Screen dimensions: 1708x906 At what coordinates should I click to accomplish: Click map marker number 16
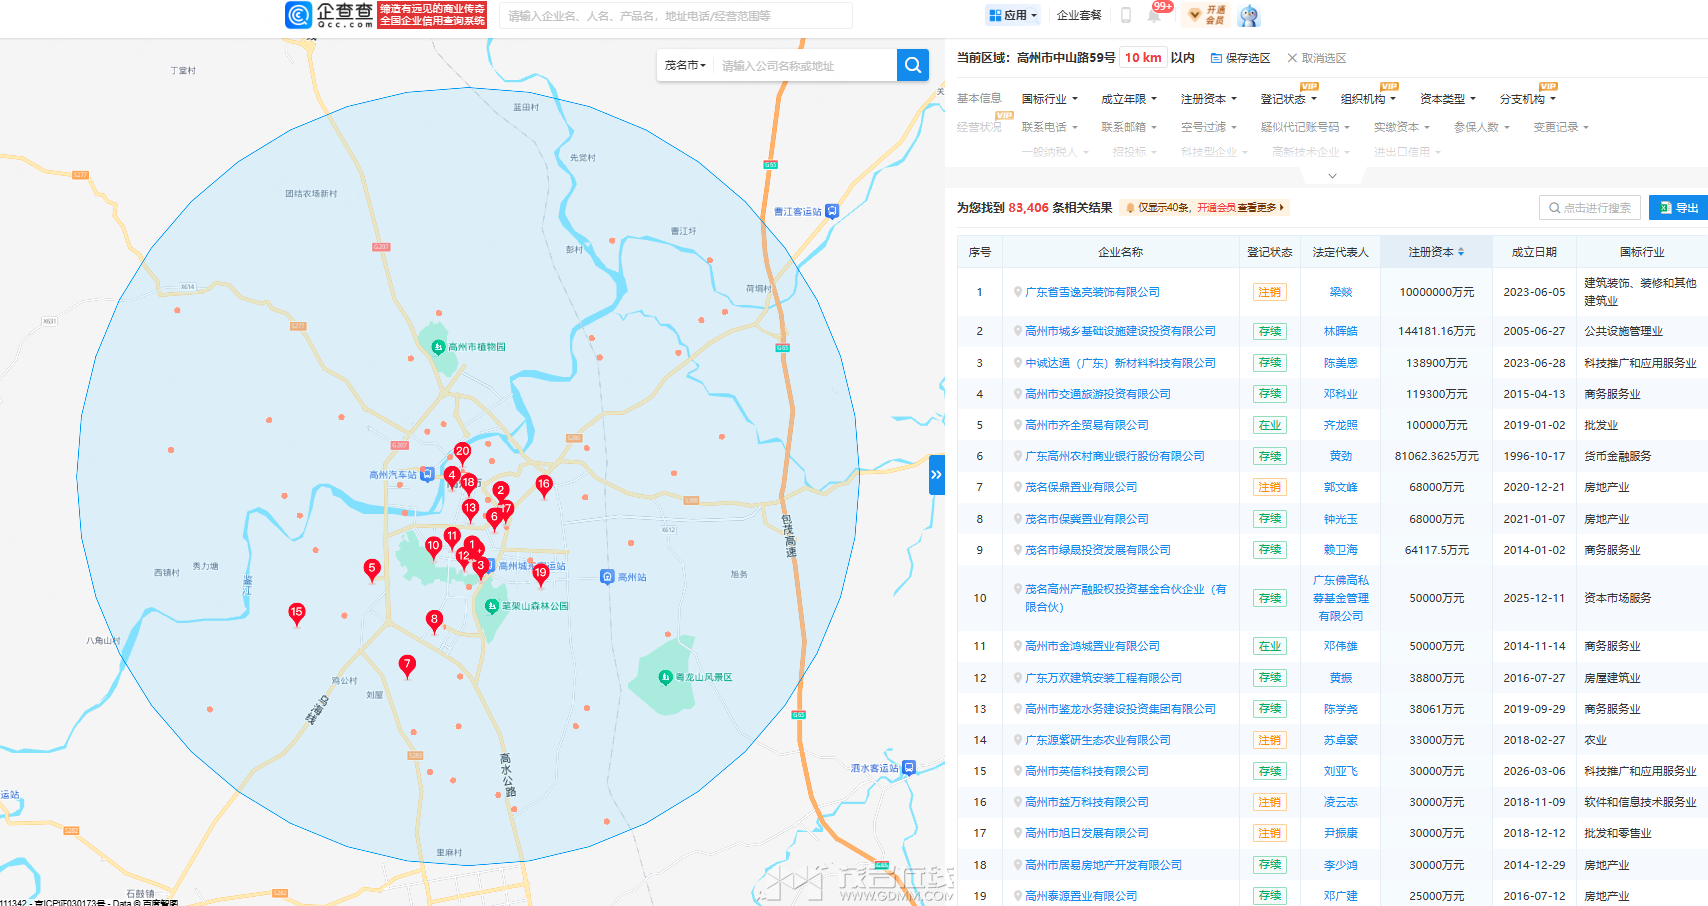point(544,485)
